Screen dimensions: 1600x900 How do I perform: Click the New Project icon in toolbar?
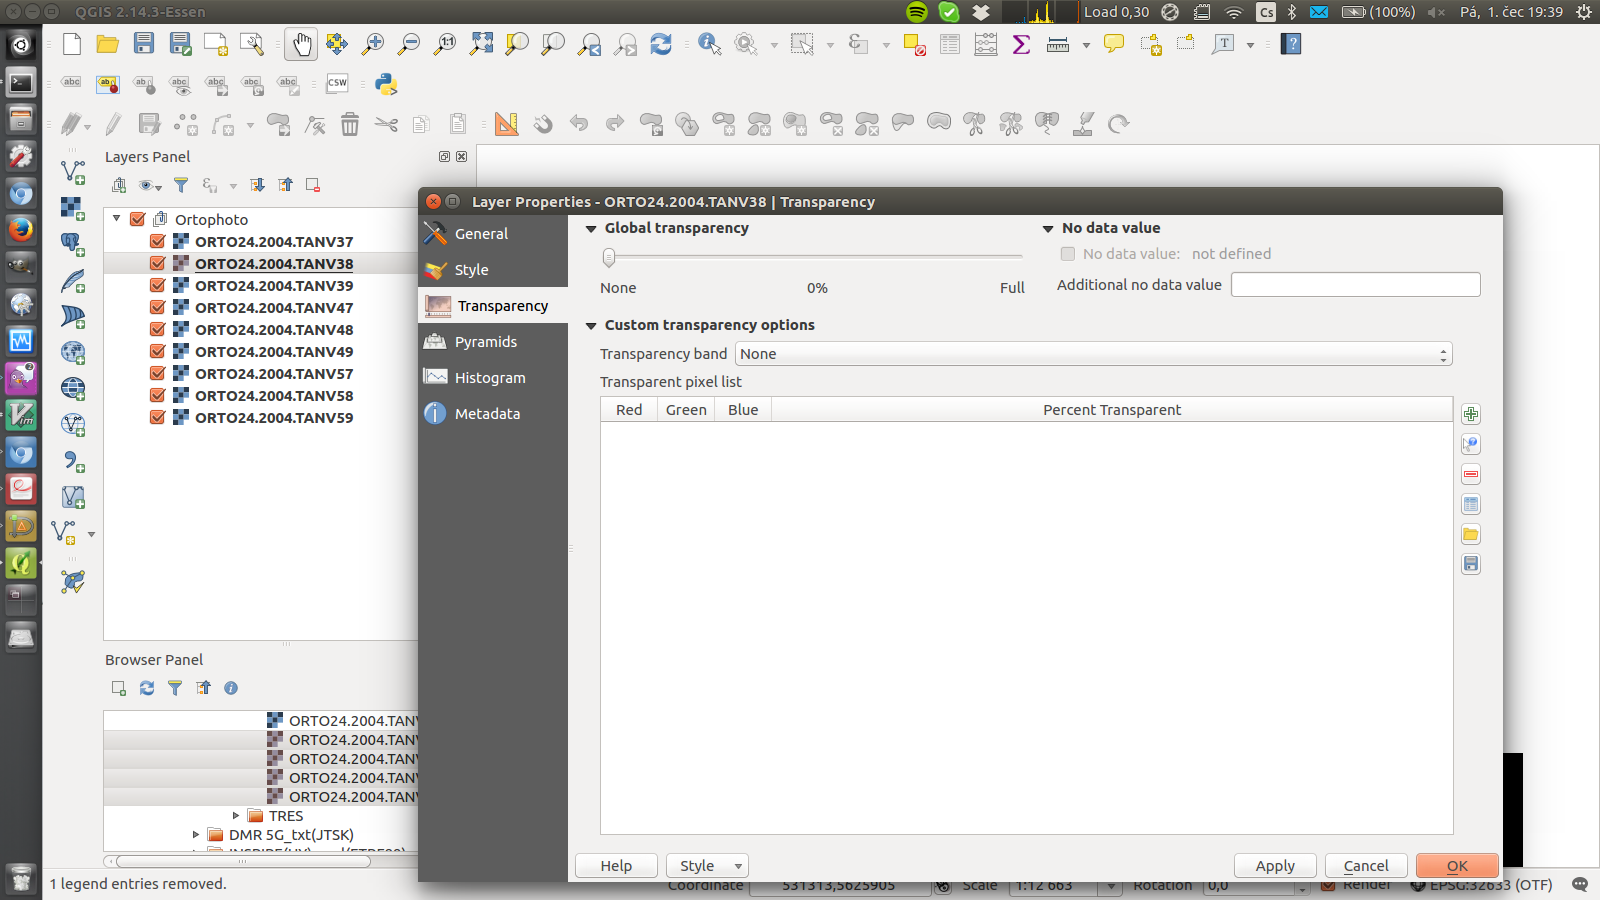pyautogui.click(x=72, y=44)
